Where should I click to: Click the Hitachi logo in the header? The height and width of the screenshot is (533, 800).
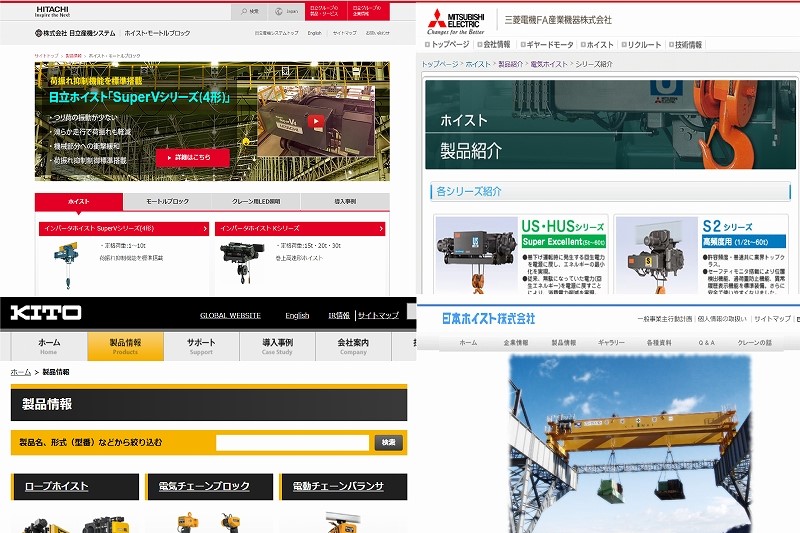tap(52, 11)
